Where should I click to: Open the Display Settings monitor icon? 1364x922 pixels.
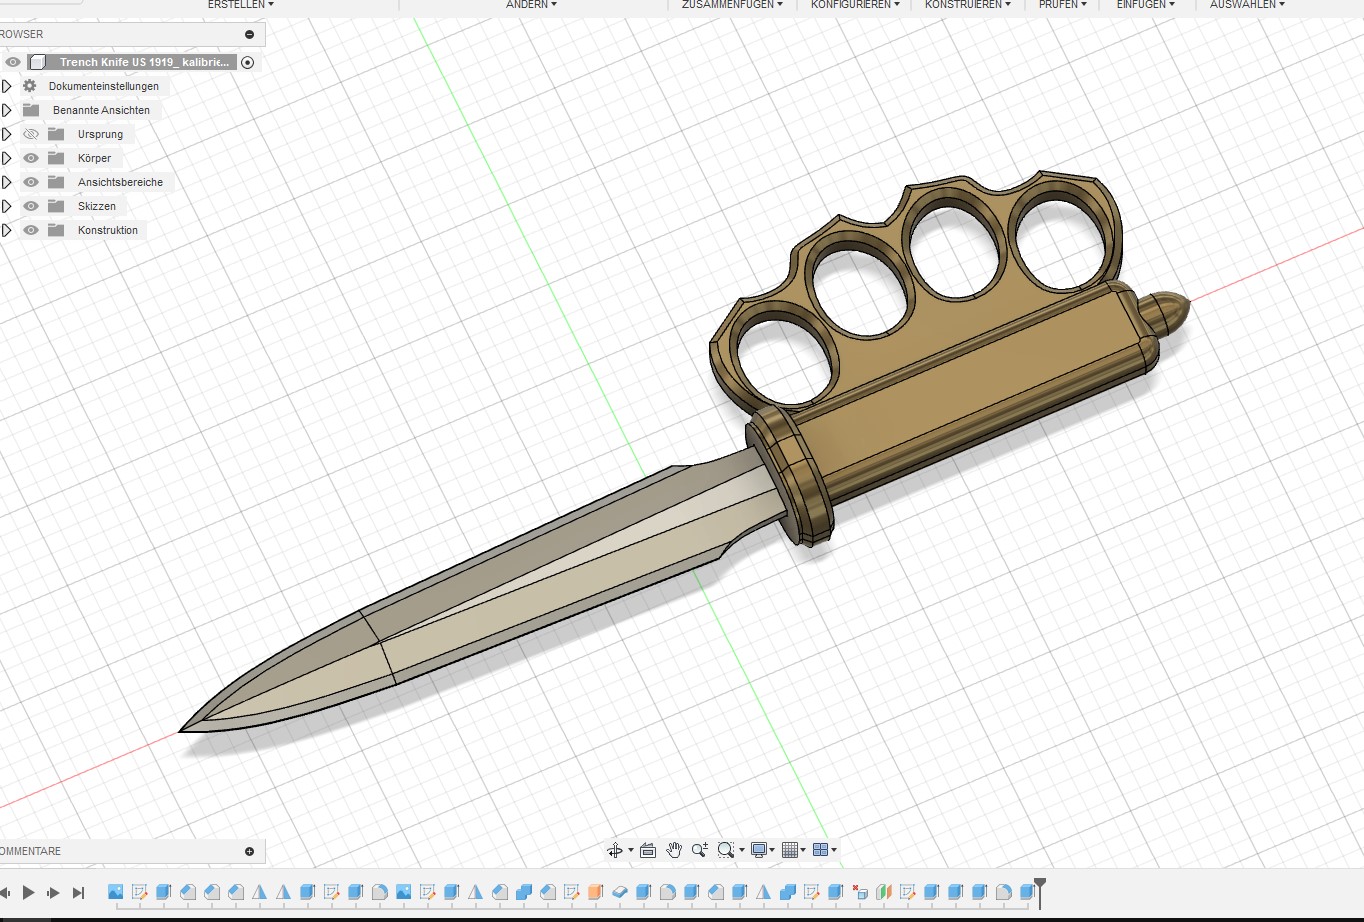(759, 850)
